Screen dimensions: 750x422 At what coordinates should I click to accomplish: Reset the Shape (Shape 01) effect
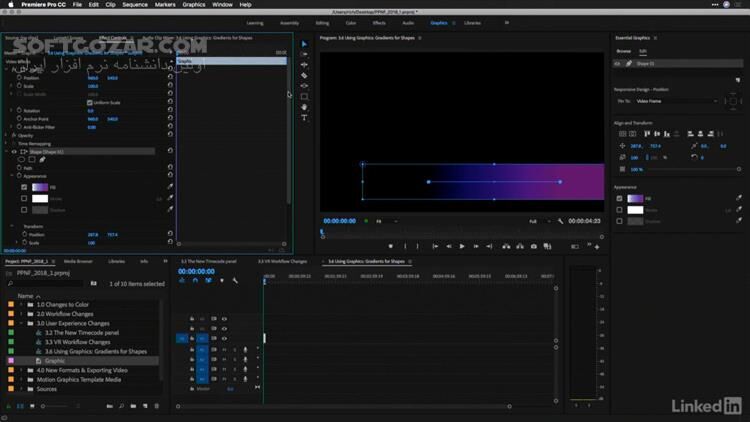click(170, 151)
